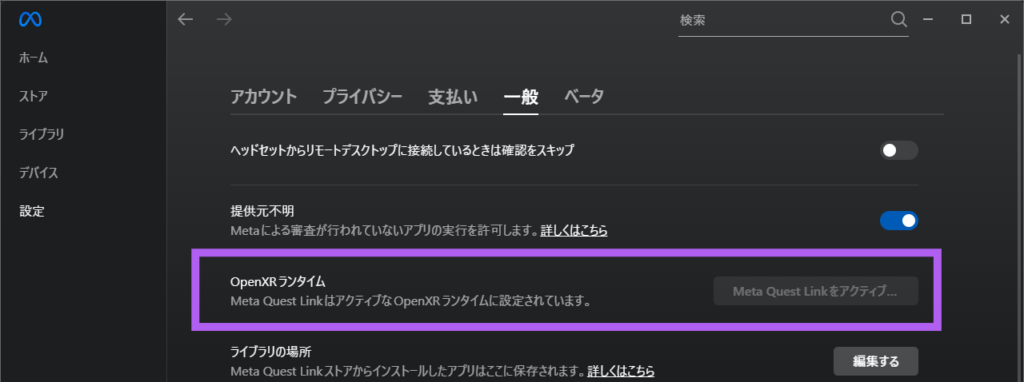
Task: Select the ベータ tab
Action: (x=584, y=97)
